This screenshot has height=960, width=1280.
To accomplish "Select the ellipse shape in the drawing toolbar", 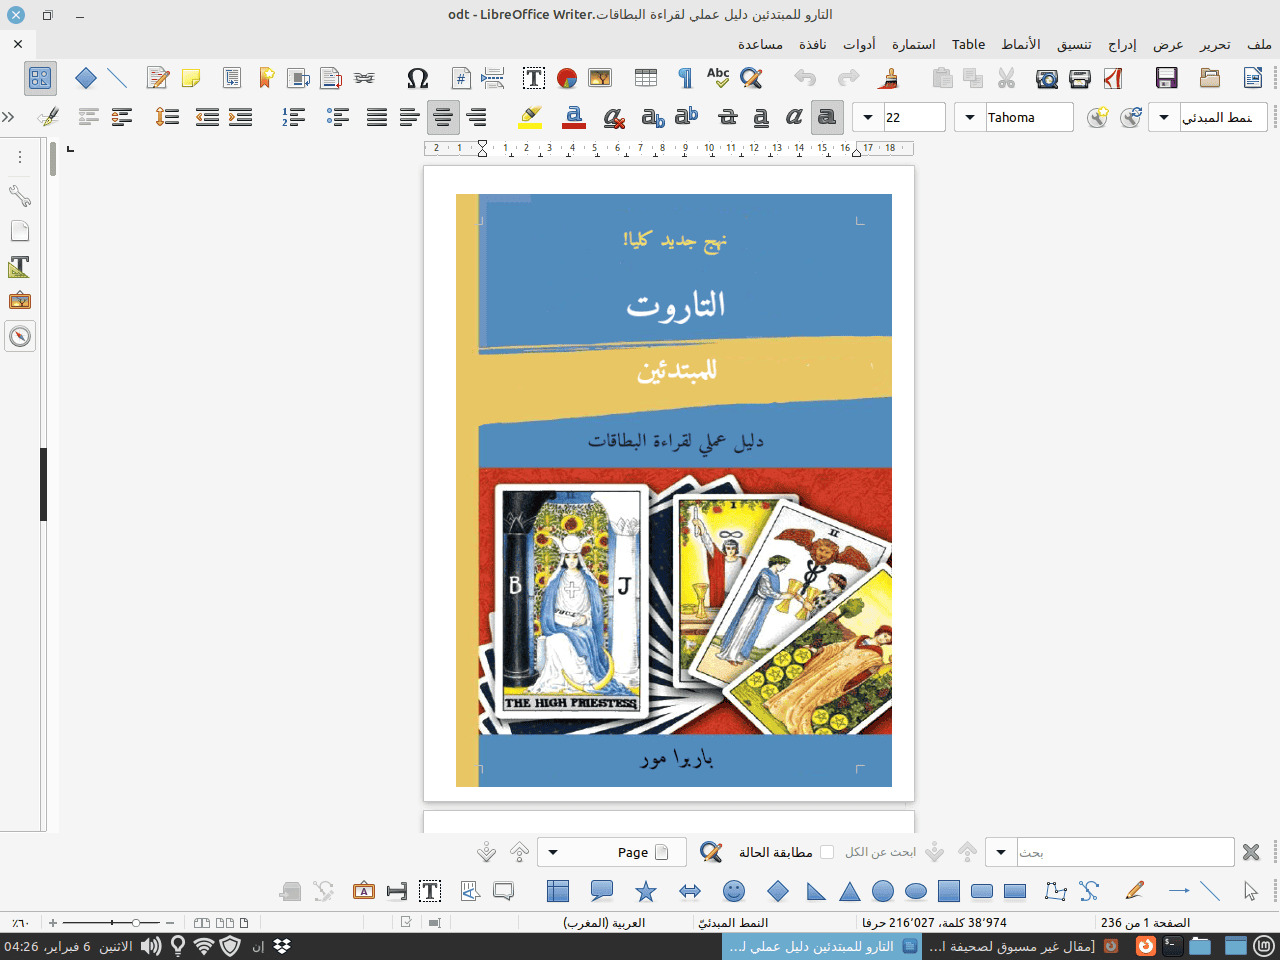I will [x=916, y=891].
